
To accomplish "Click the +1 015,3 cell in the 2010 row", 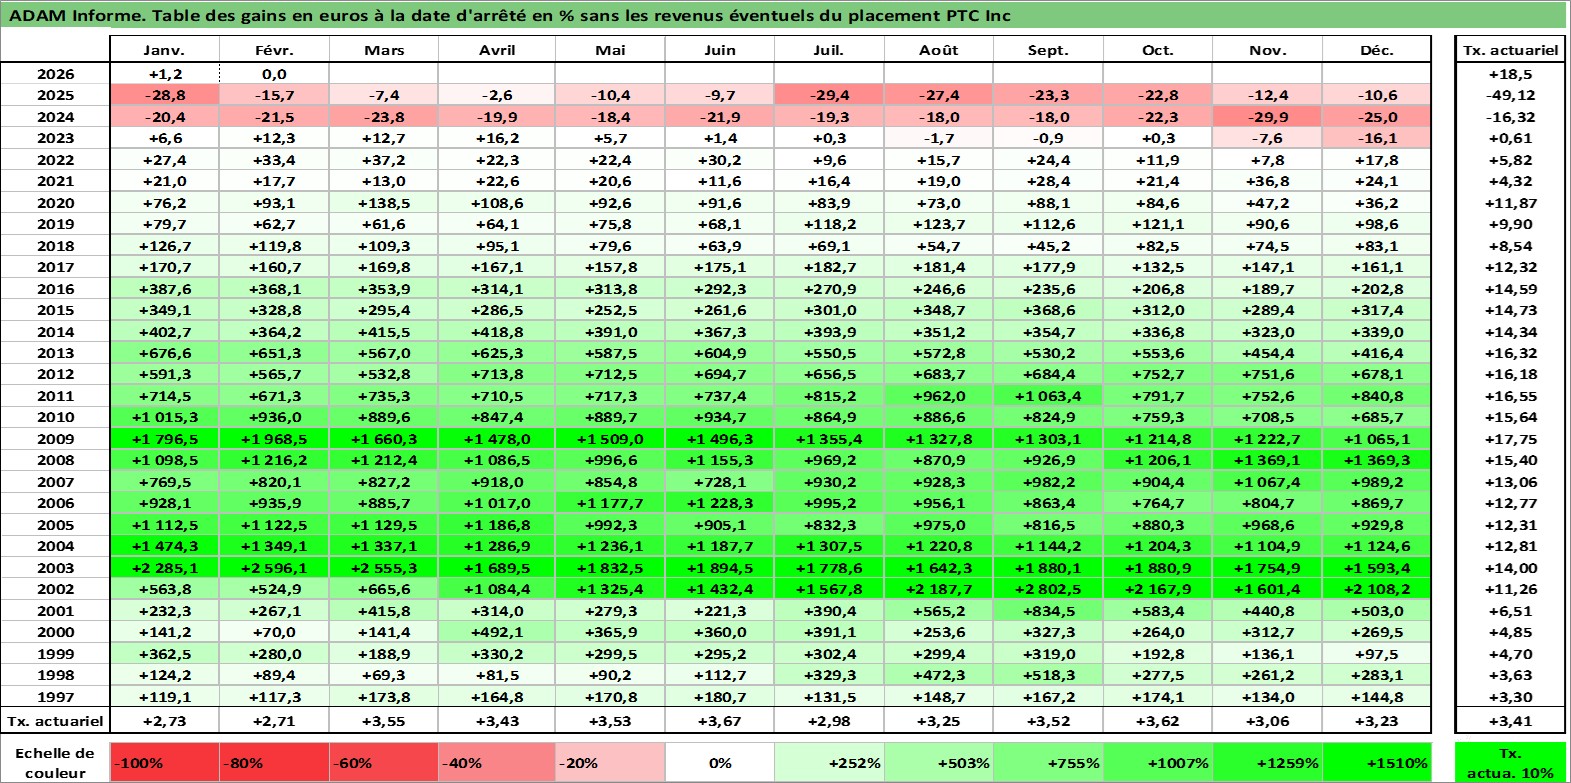I will coord(164,417).
